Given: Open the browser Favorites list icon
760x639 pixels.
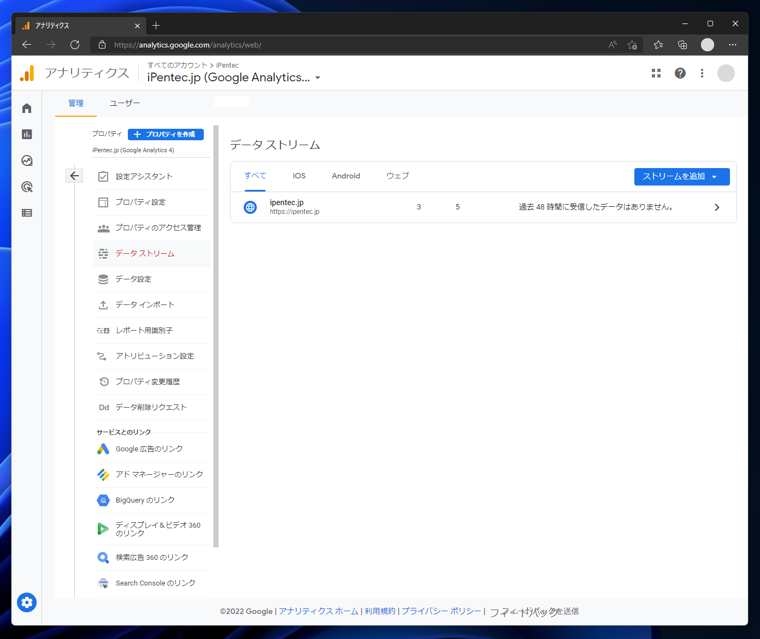Looking at the screenshot, I should [x=658, y=45].
